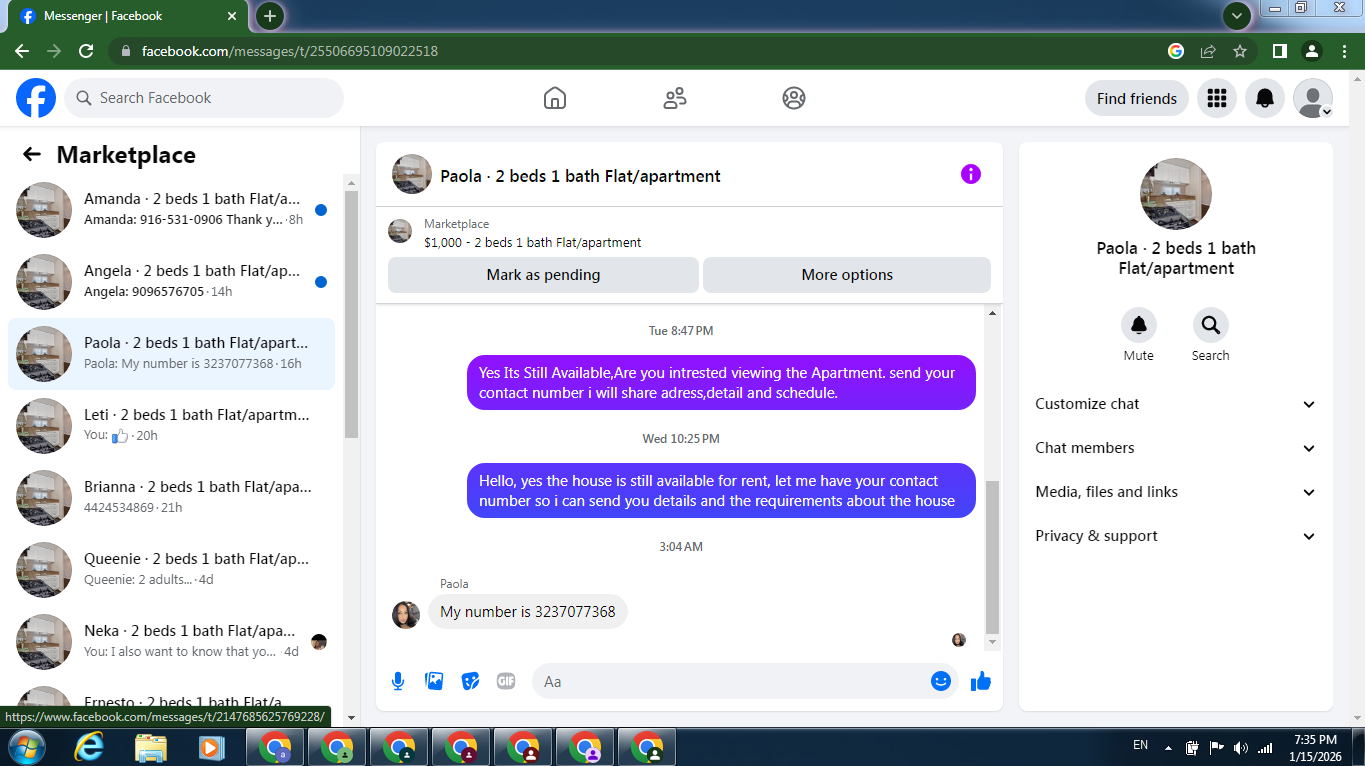
Task: Reload the page in Chrome
Action: [x=86, y=51]
